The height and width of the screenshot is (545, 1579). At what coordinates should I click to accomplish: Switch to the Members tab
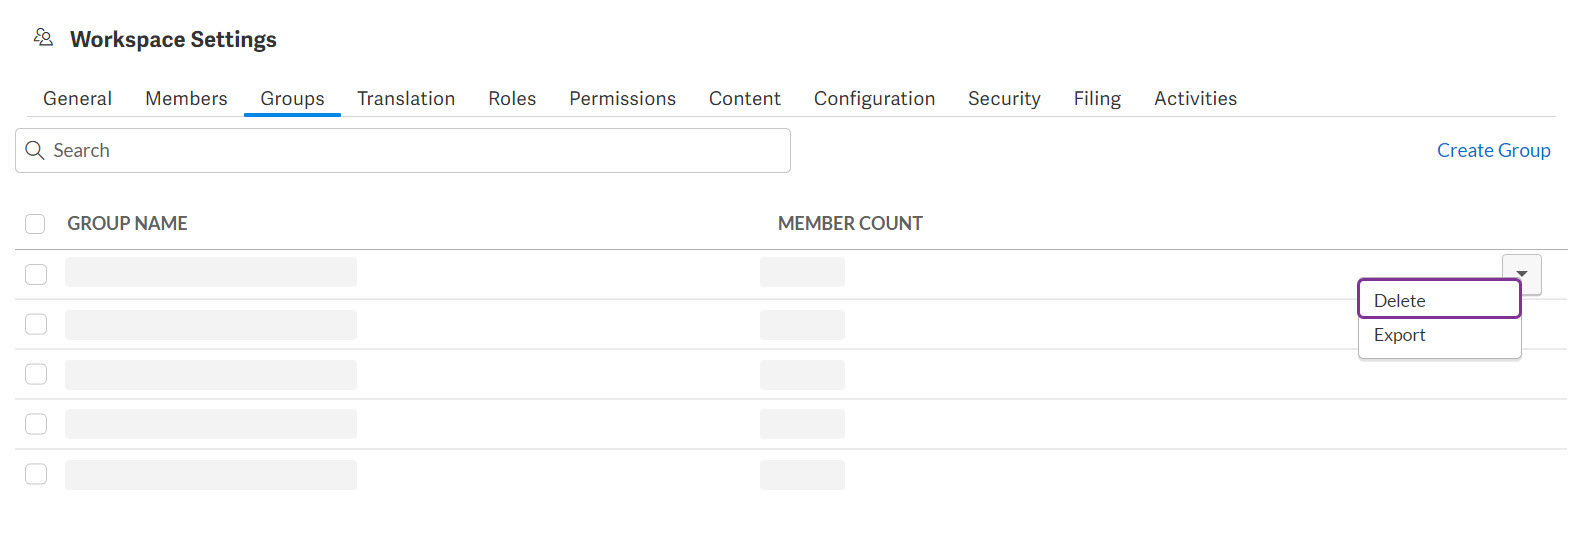(x=186, y=99)
